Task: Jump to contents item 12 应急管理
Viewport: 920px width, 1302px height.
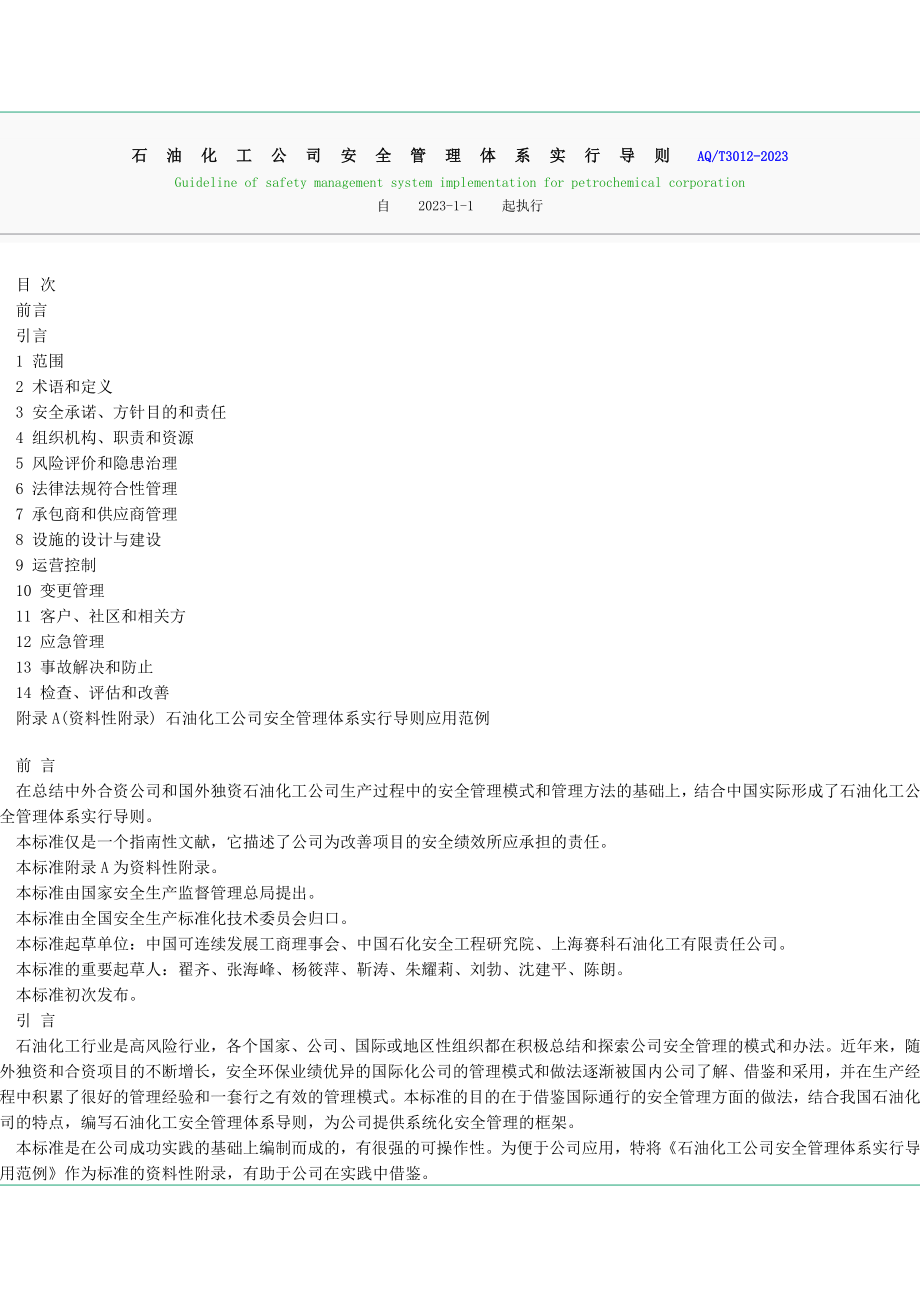Action: 60,642
